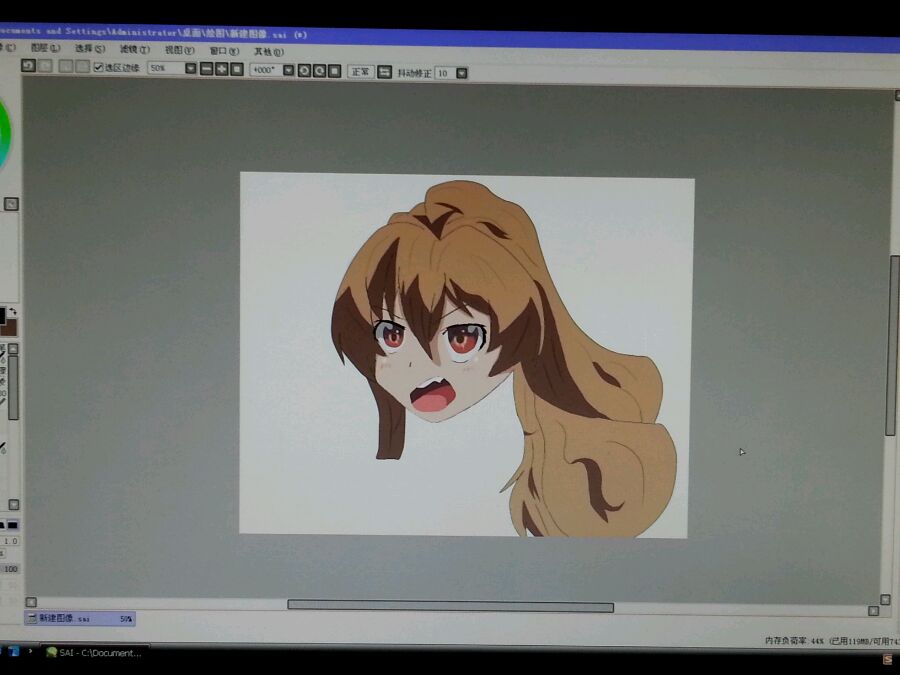Open the 抖动修正 stabilizer dropdown arrow
Image resolution: width=900 pixels, height=675 pixels.
(x=461, y=73)
